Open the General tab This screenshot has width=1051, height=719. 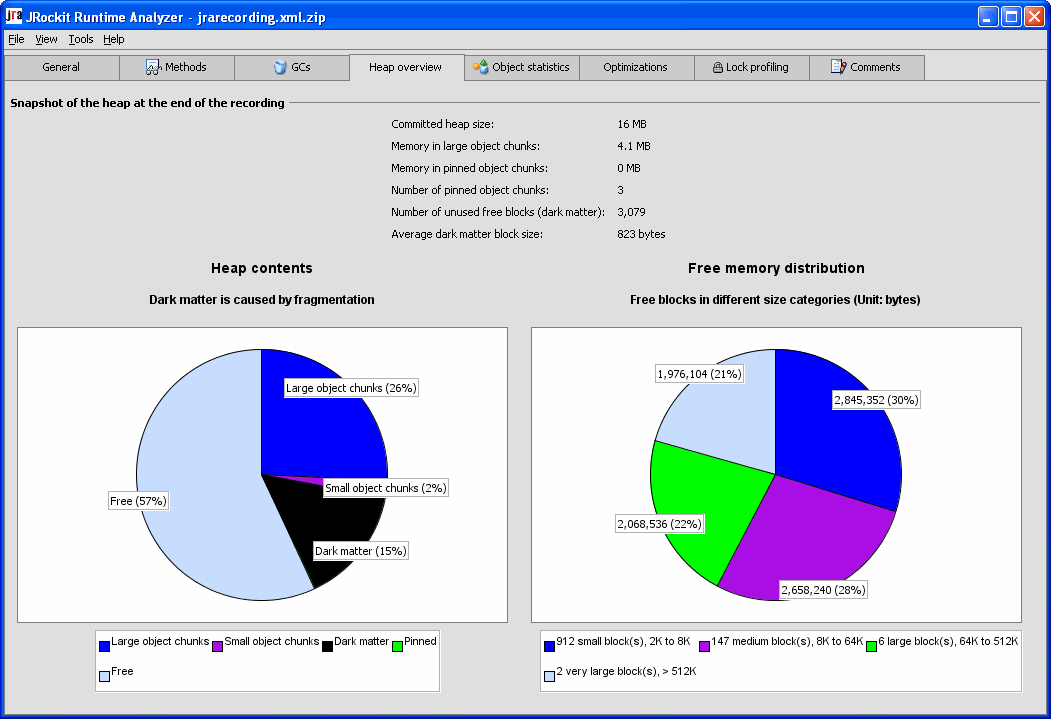tap(61, 67)
